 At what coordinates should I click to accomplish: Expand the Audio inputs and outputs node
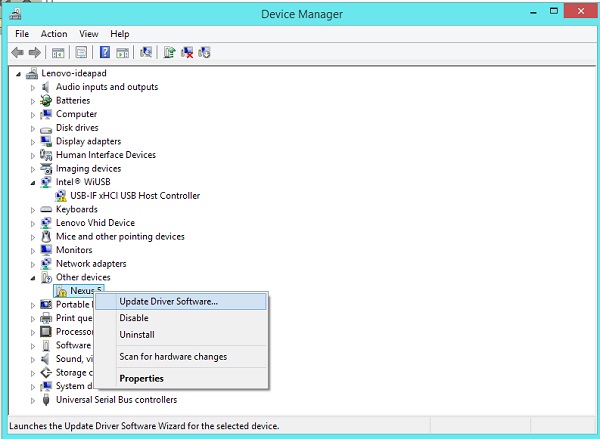(x=33, y=87)
